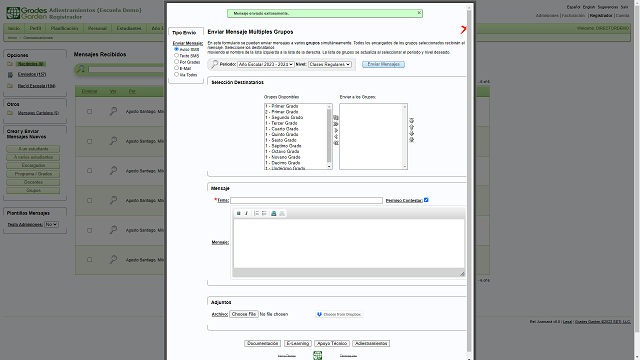640x360 pixels.
Task: Click the greyed unlink icon in editor toolbar
Action: pyautogui.click(x=282, y=213)
